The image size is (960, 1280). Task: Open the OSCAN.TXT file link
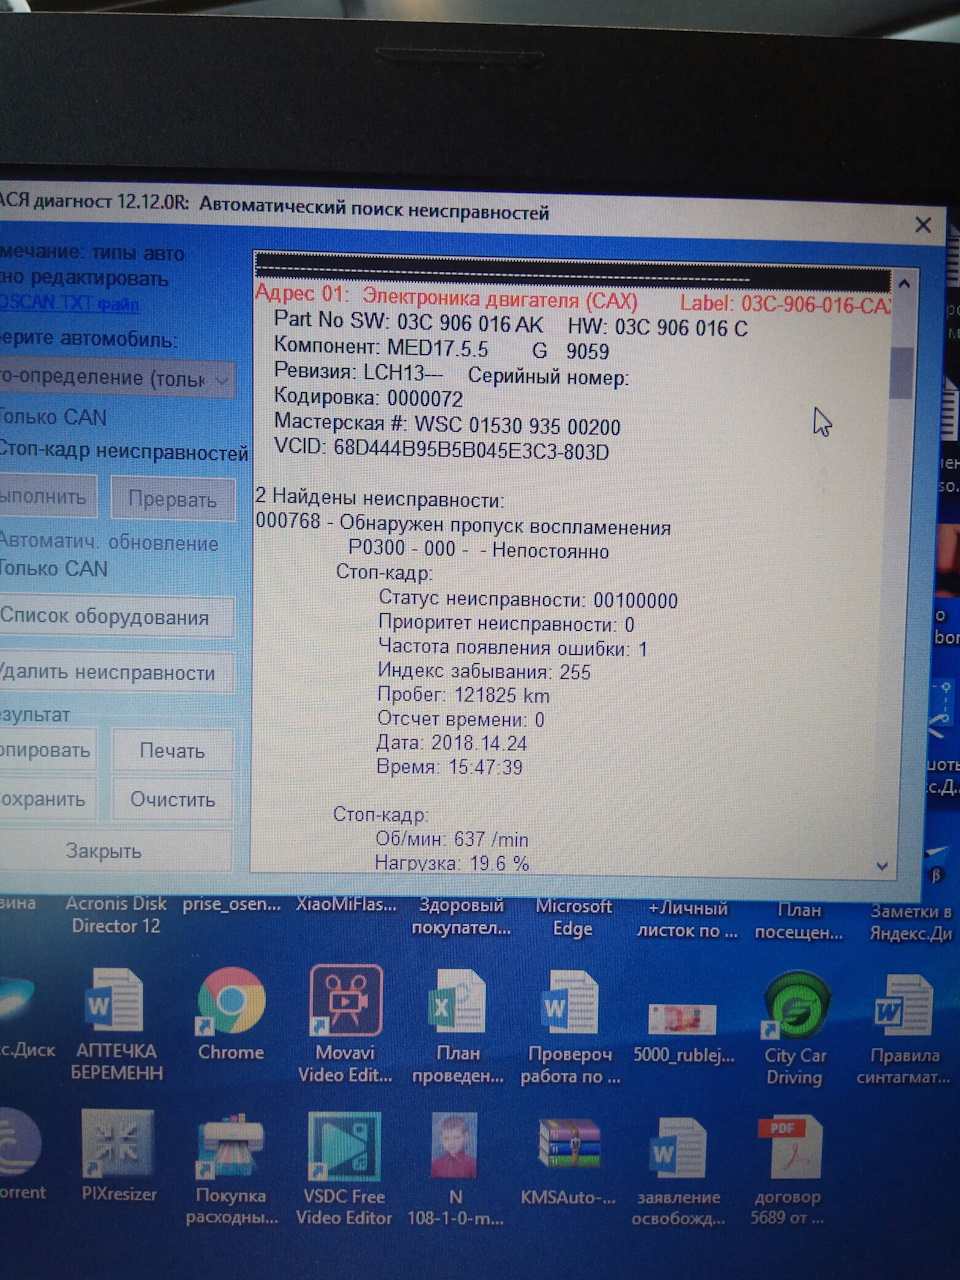(69, 302)
